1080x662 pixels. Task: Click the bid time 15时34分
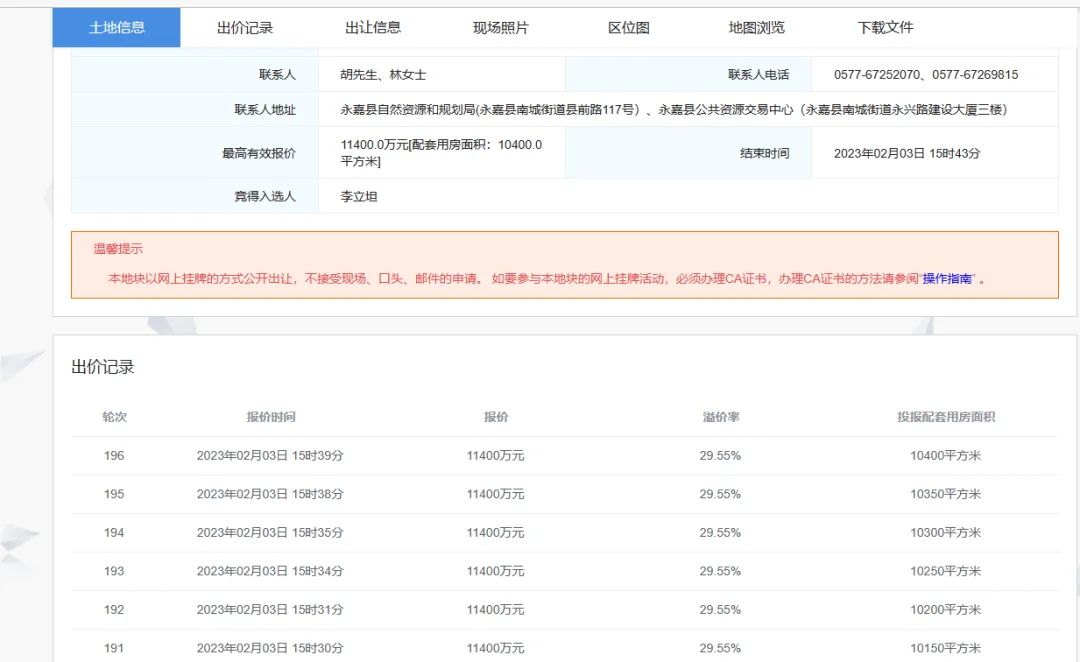[x=318, y=571]
